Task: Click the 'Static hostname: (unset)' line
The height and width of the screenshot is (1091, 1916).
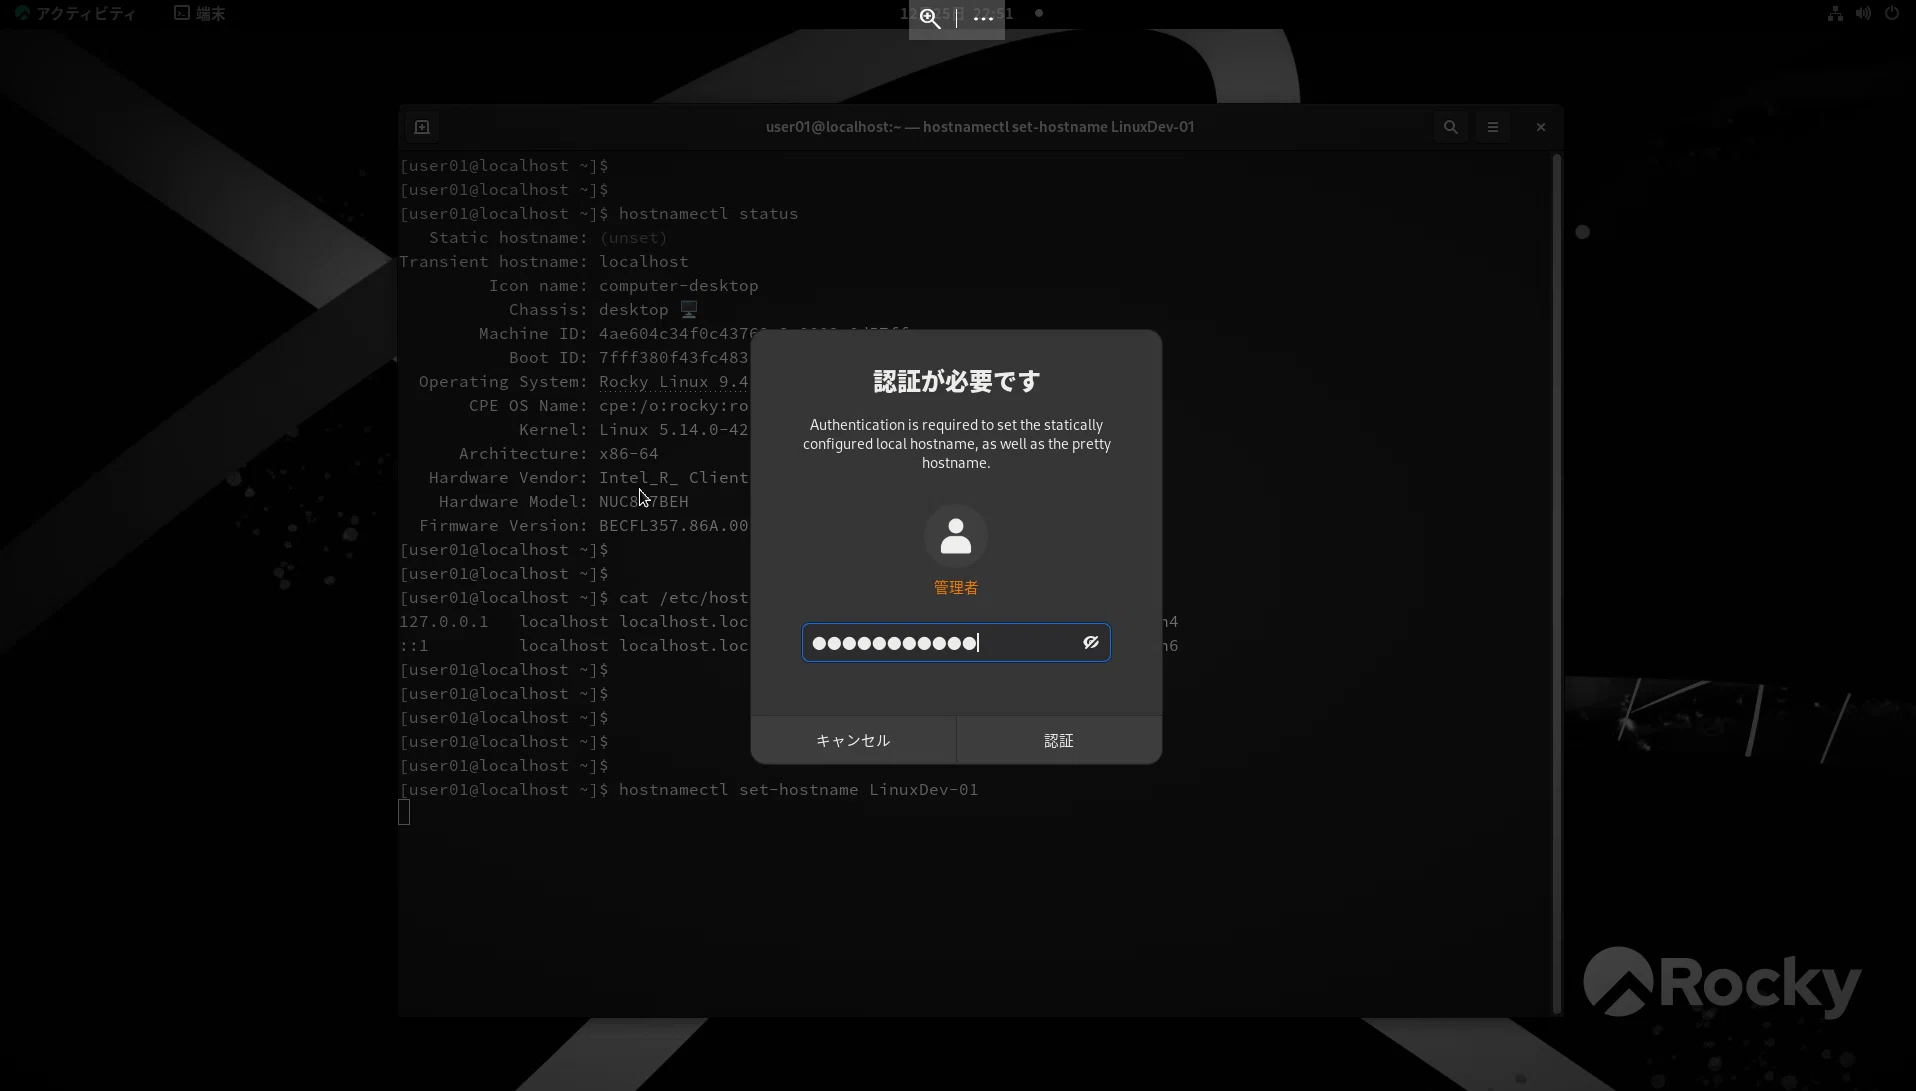Action: tap(548, 238)
